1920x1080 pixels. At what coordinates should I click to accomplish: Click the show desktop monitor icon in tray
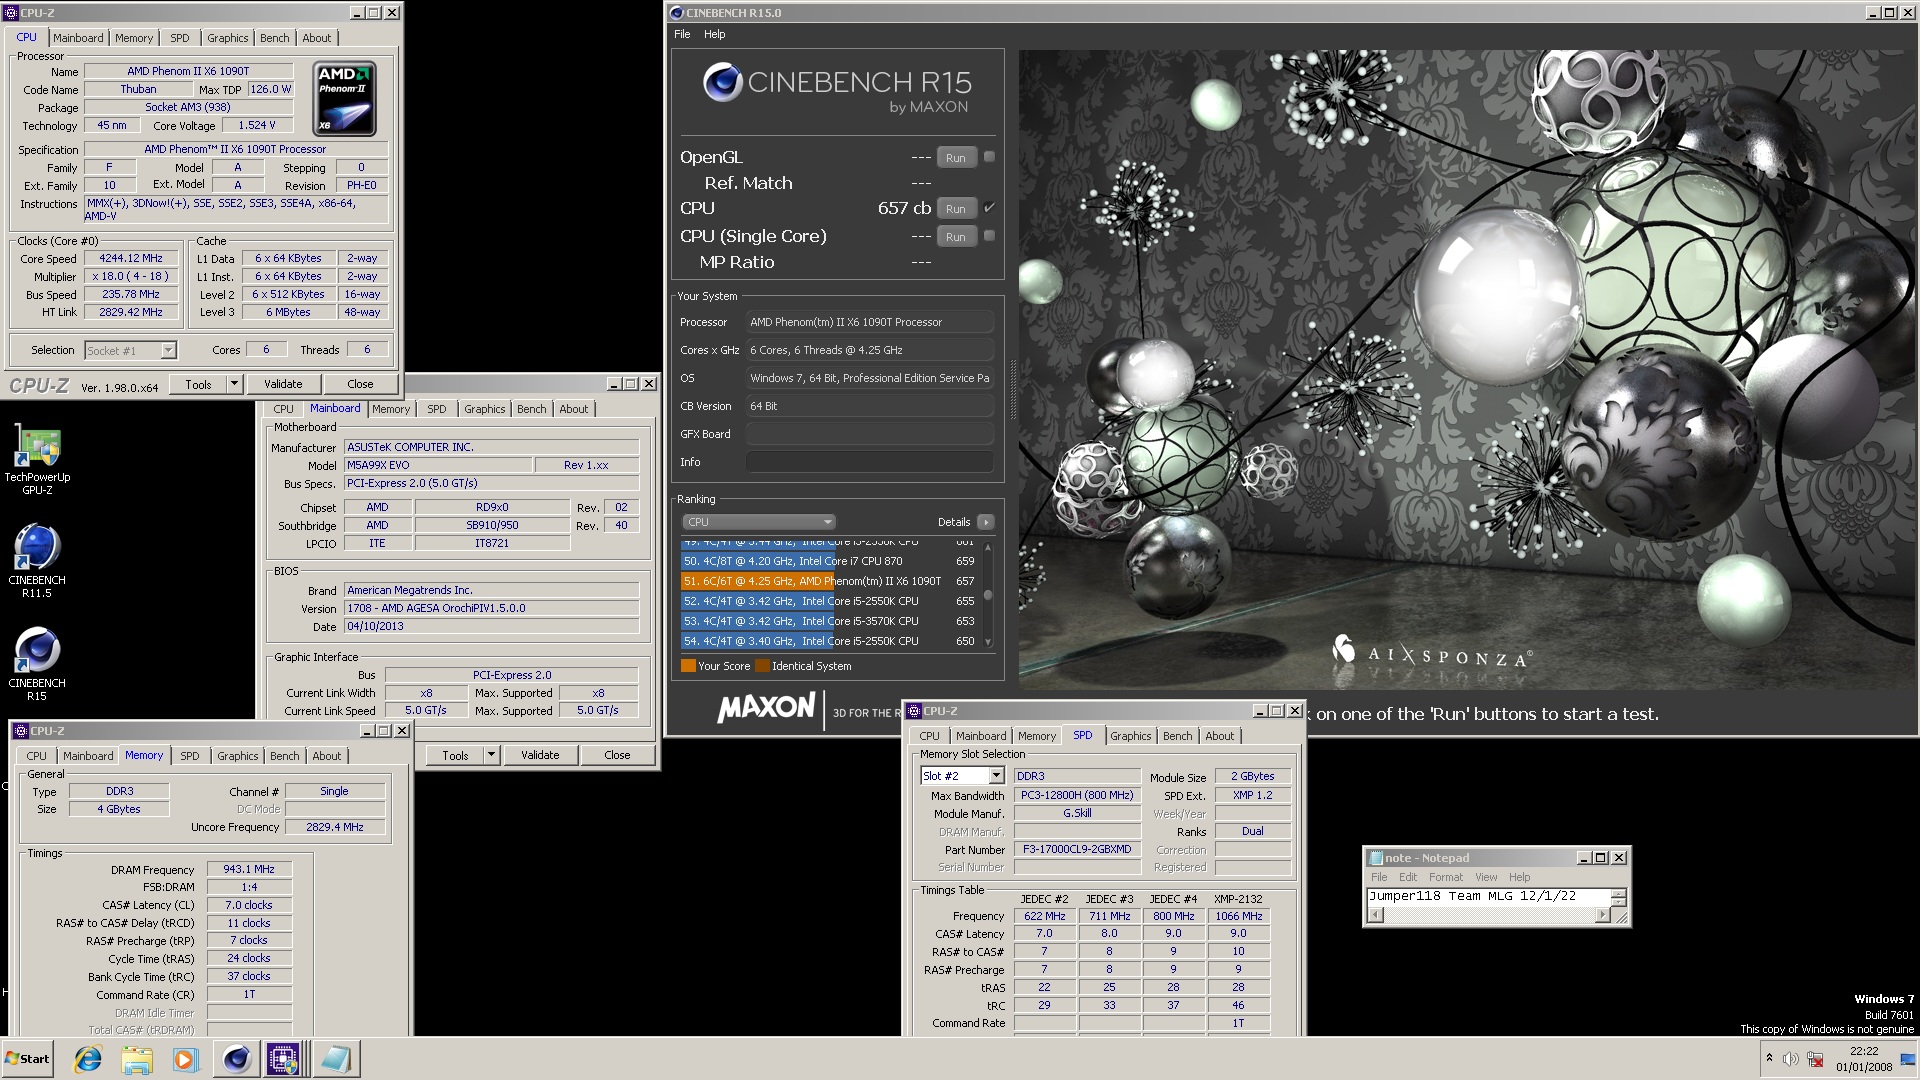click(1907, 1059)
